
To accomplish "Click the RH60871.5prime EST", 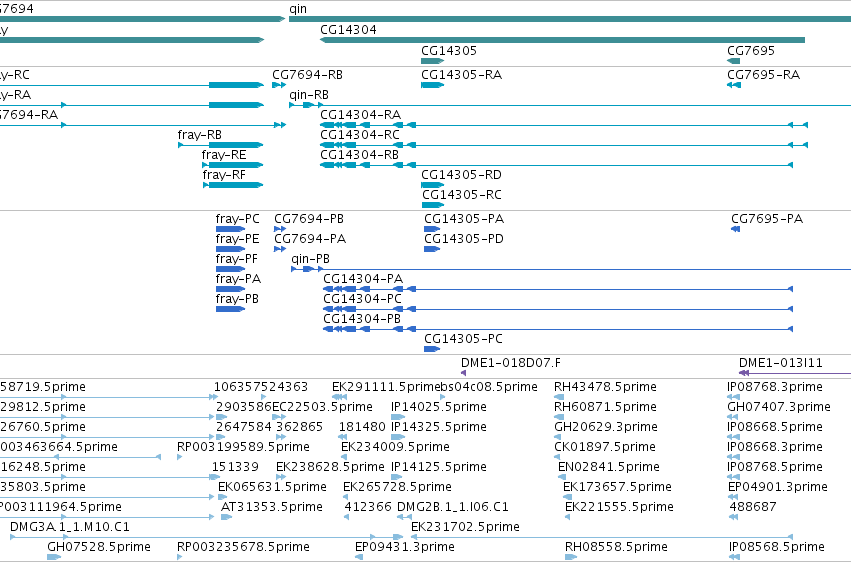I will (x=559, y=417).
